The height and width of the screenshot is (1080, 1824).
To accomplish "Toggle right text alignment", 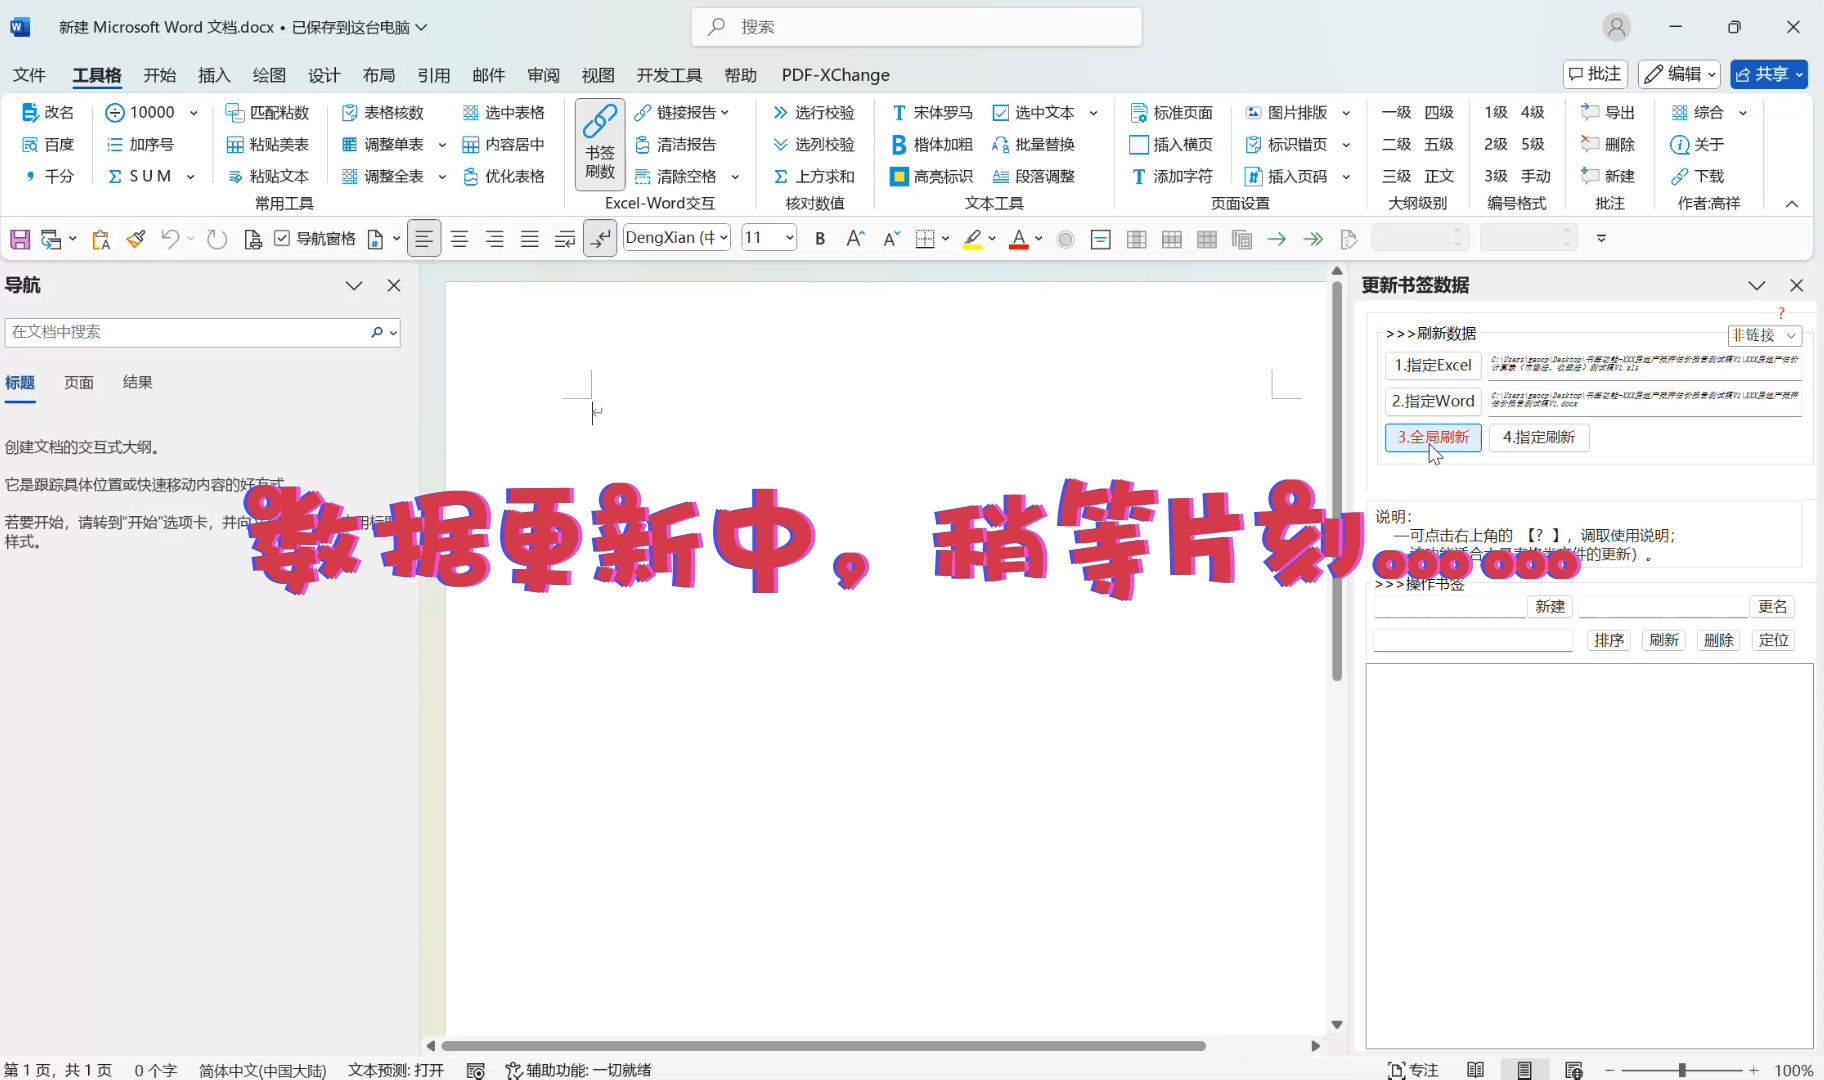I will (495, 239).
